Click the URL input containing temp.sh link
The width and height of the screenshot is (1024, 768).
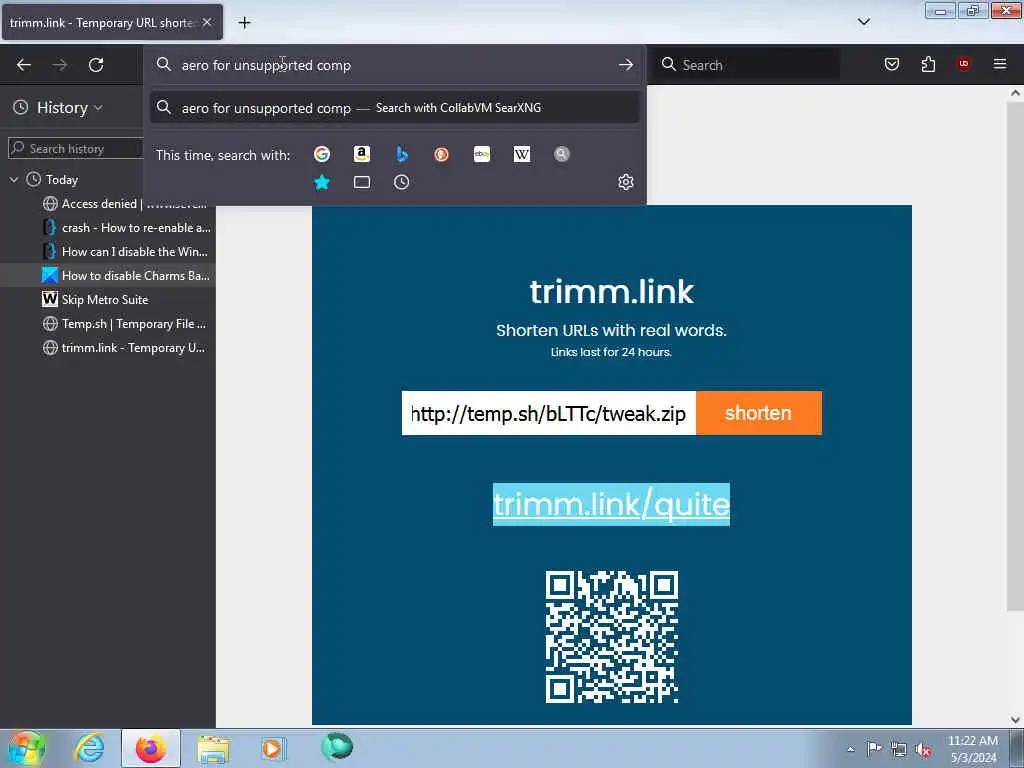click(549, 413)
